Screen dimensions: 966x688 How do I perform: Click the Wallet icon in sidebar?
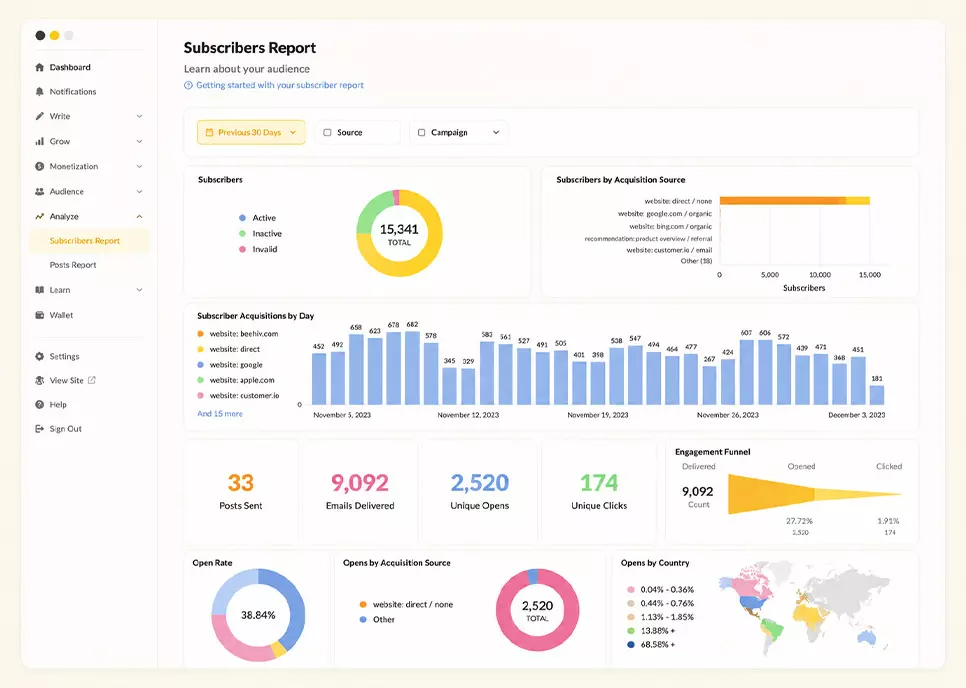(39, 315)
